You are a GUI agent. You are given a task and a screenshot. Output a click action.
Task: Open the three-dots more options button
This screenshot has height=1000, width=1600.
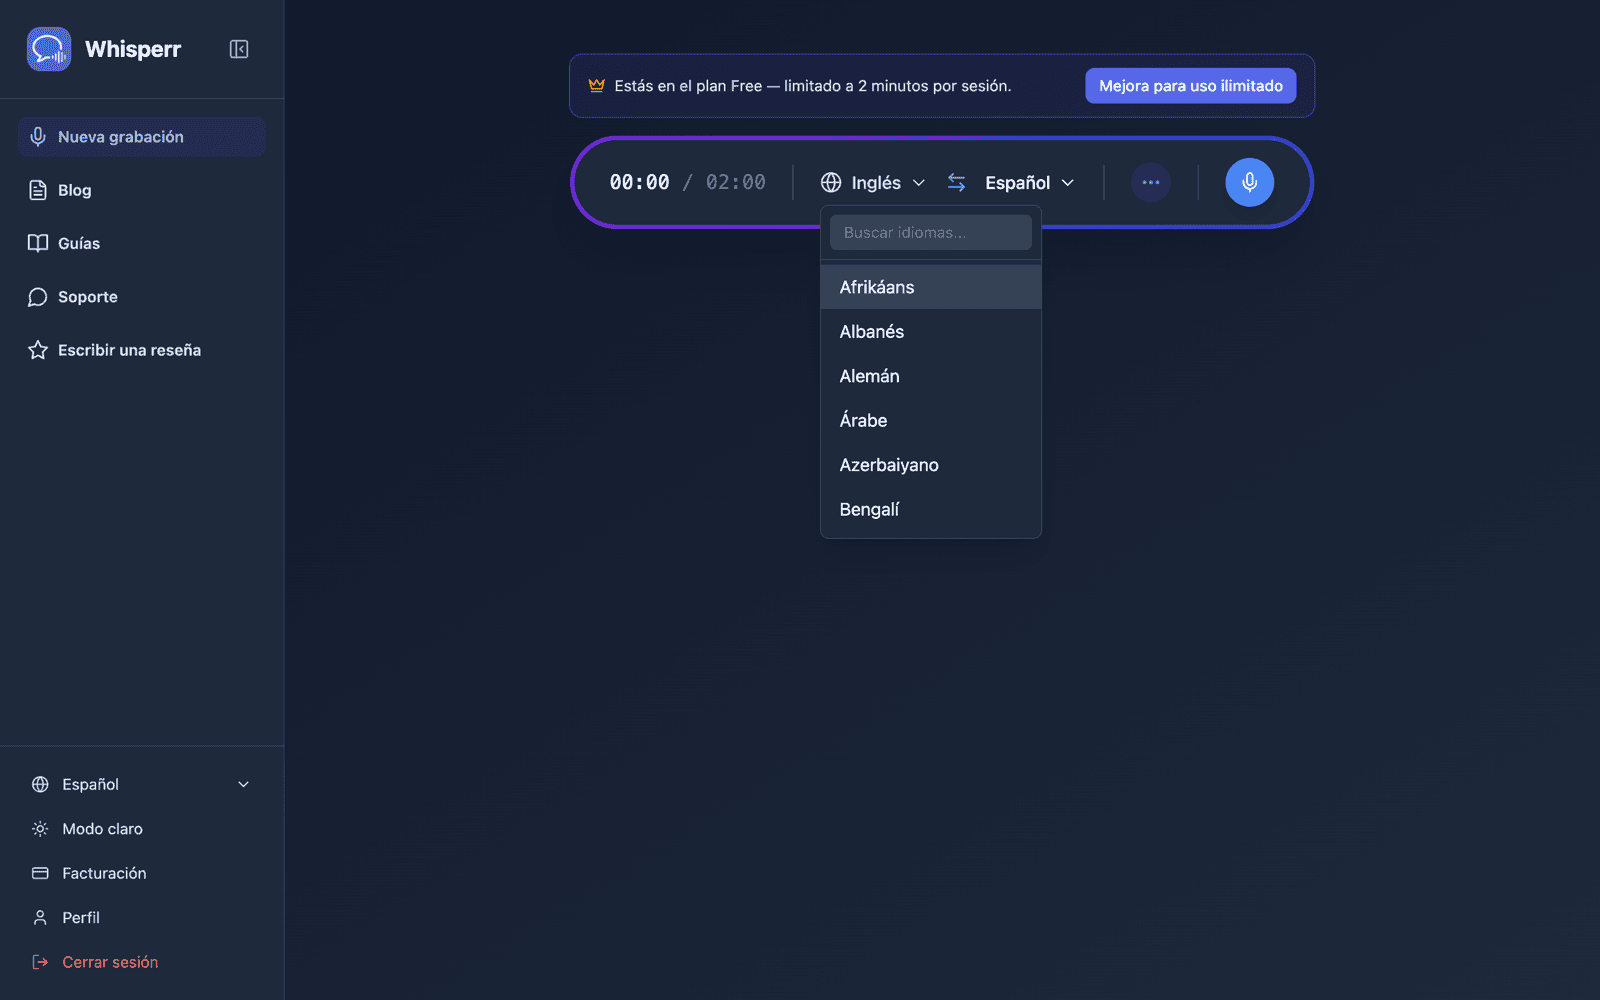1151,182
